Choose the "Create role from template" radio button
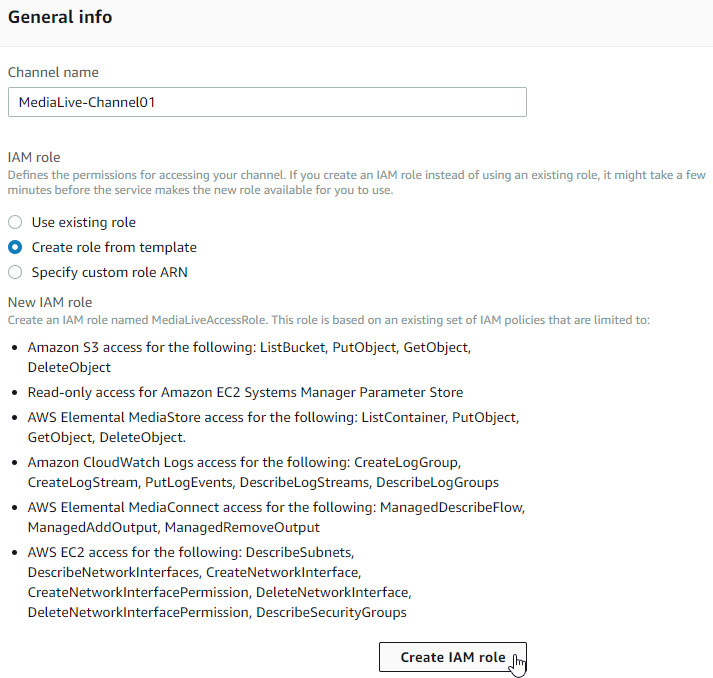Viewport: 713px width, 678px height. tap(15, 247)
